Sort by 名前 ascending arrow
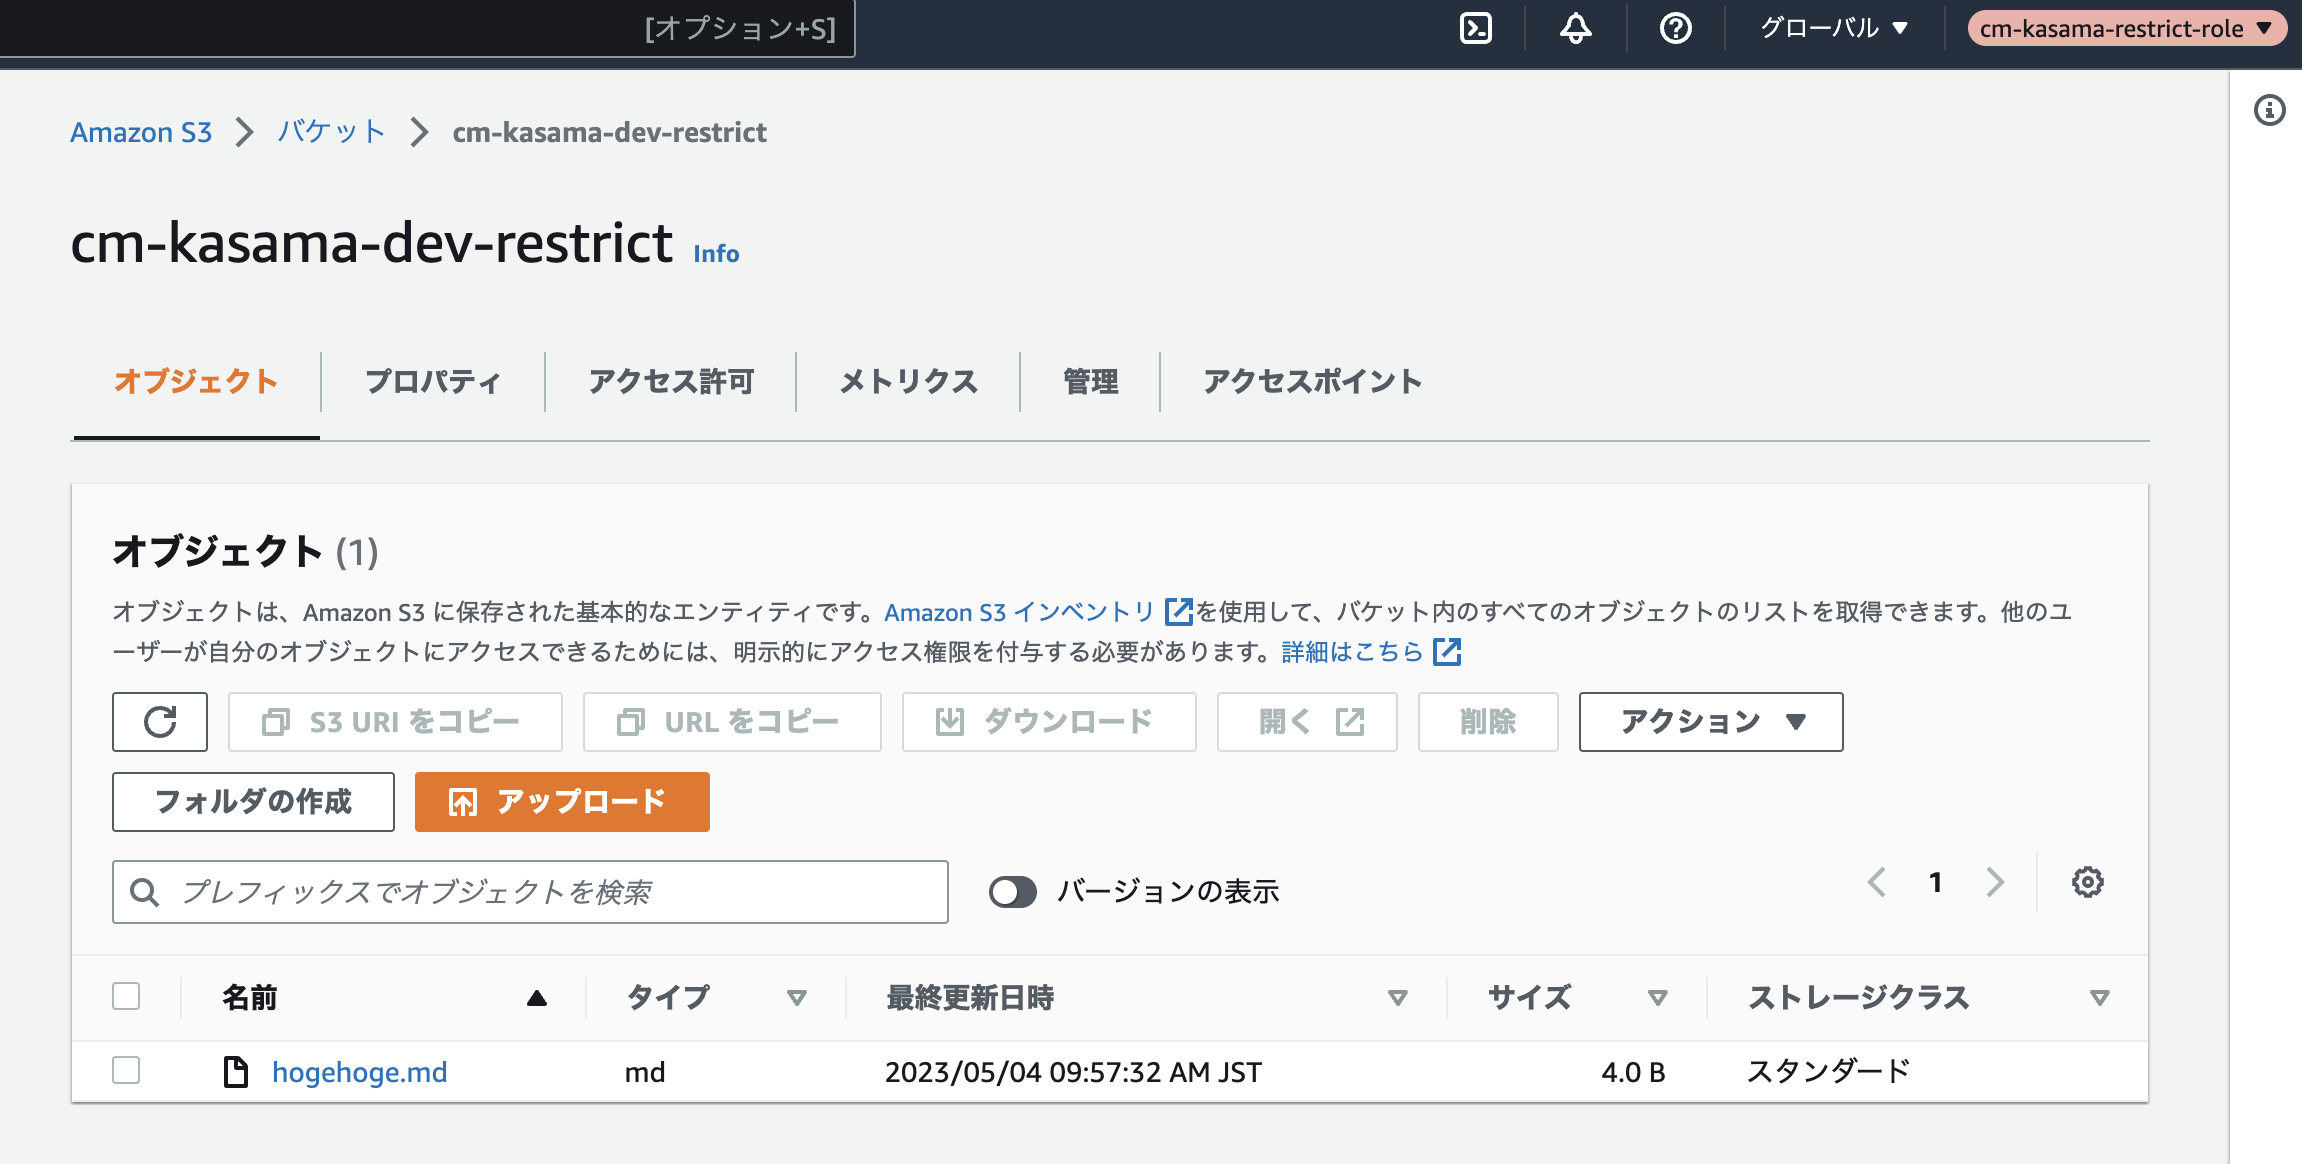Screen dimensions: 2302x1164 pyautogui.click(x=537, y=997)
